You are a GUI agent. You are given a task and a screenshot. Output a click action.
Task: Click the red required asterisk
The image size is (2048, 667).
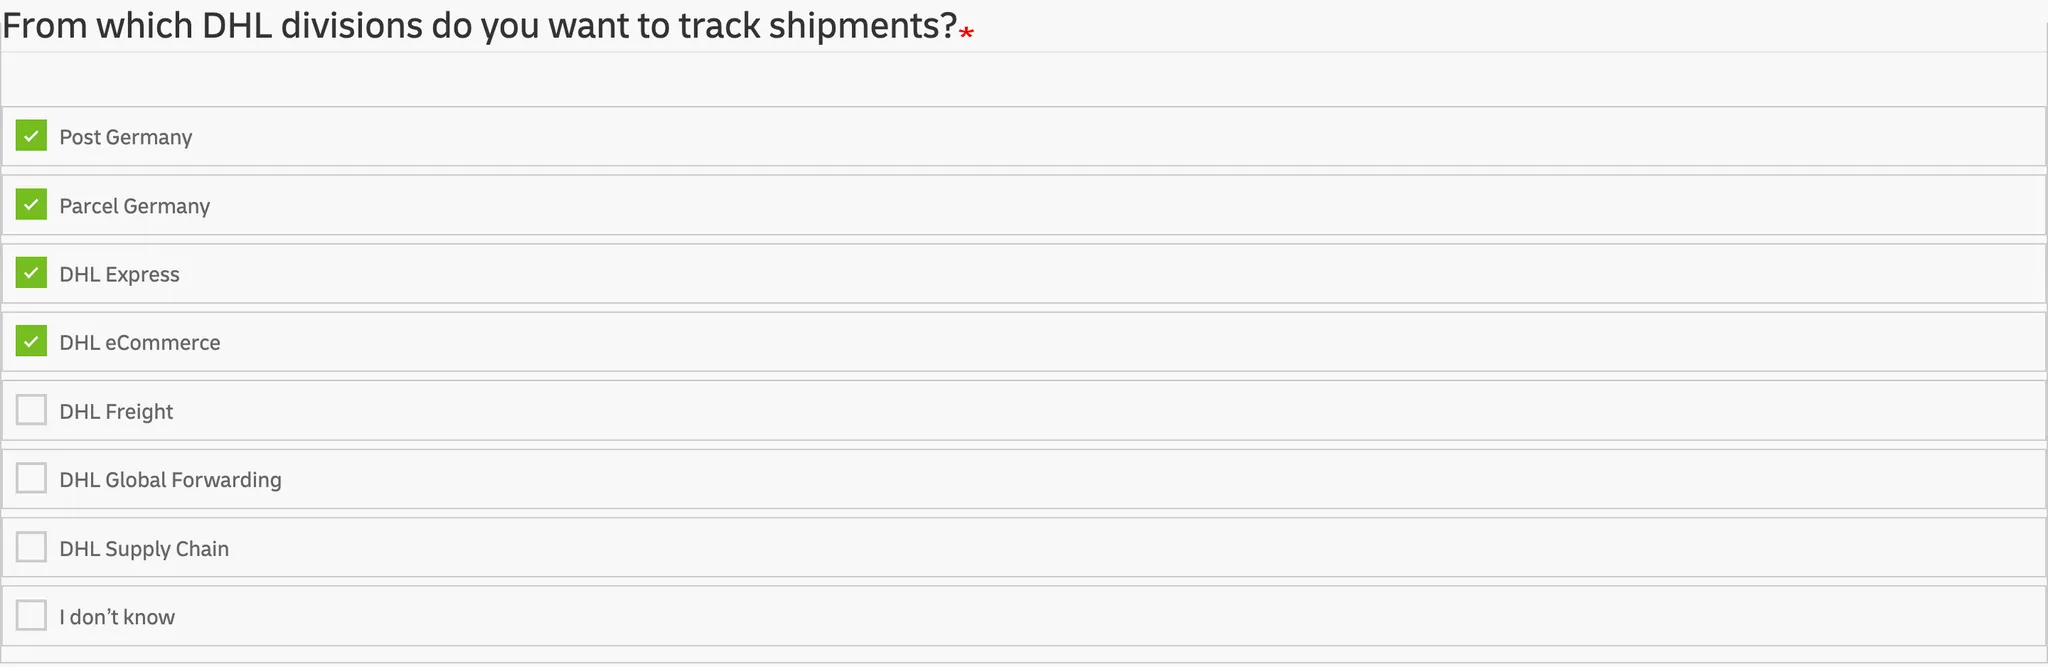point(966,33)
